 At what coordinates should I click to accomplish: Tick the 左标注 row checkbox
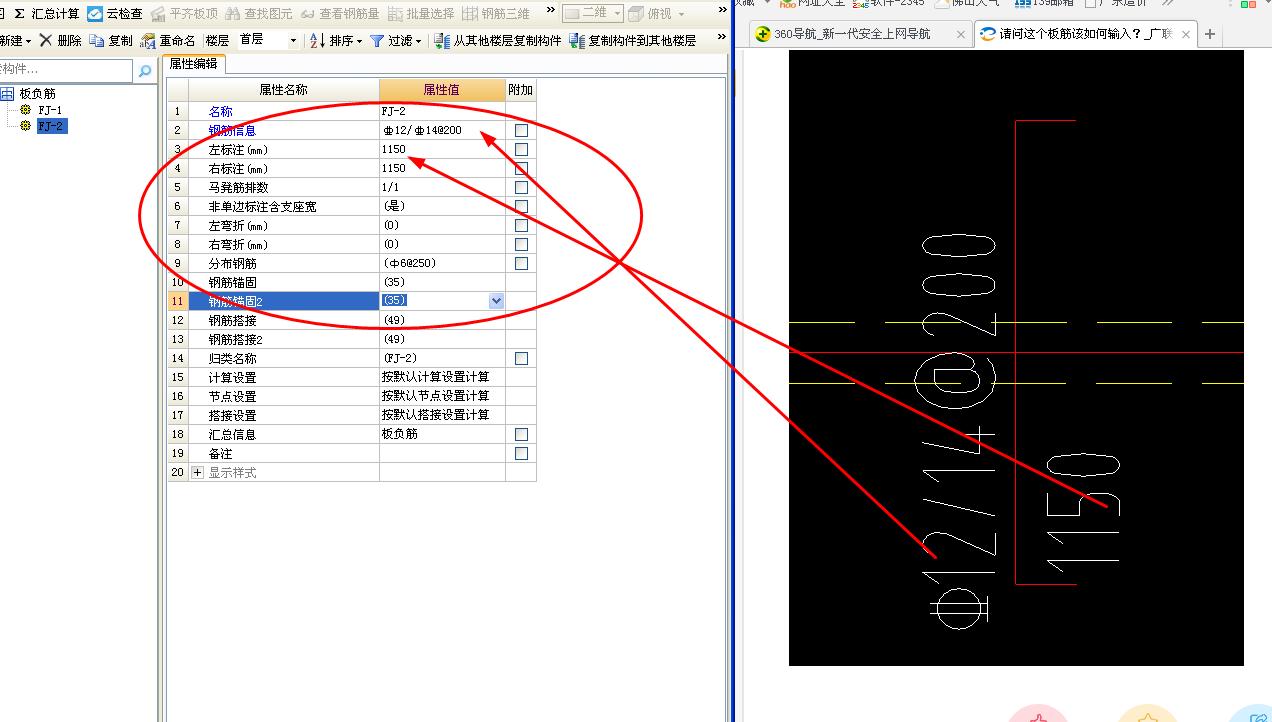[x=521, y=150]
